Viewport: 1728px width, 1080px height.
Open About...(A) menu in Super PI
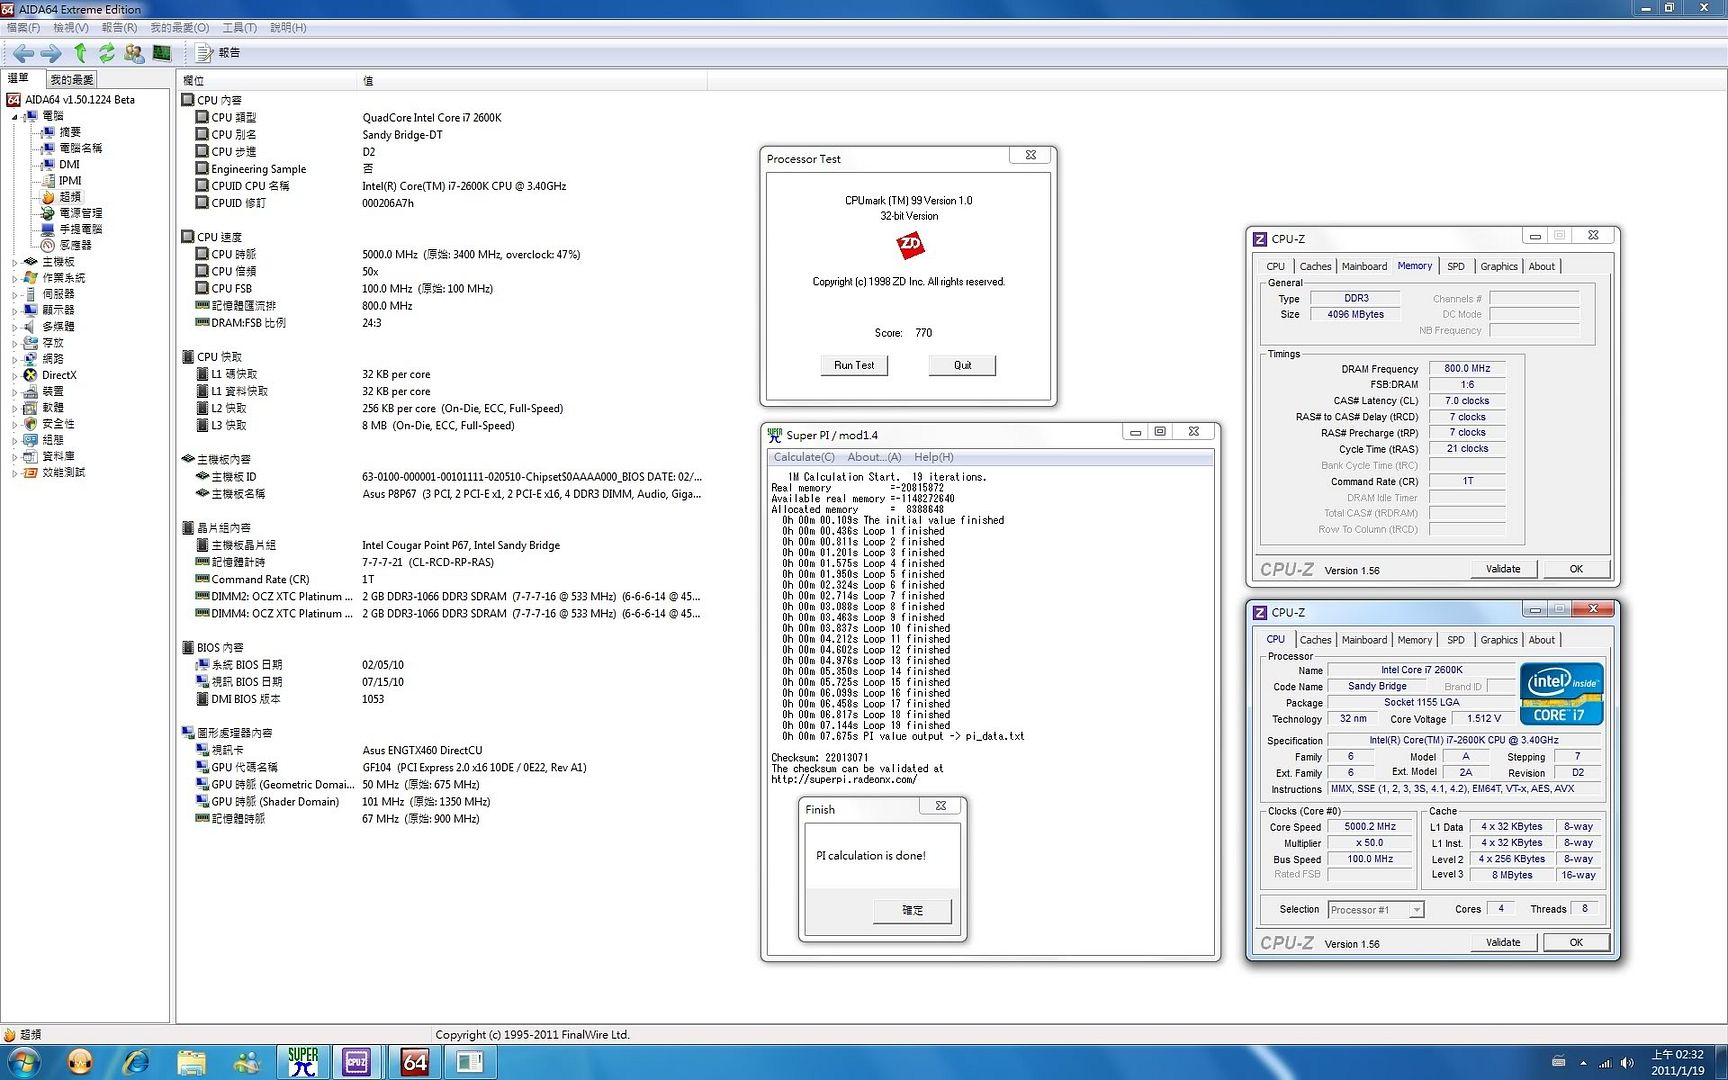tap(874, 457)
